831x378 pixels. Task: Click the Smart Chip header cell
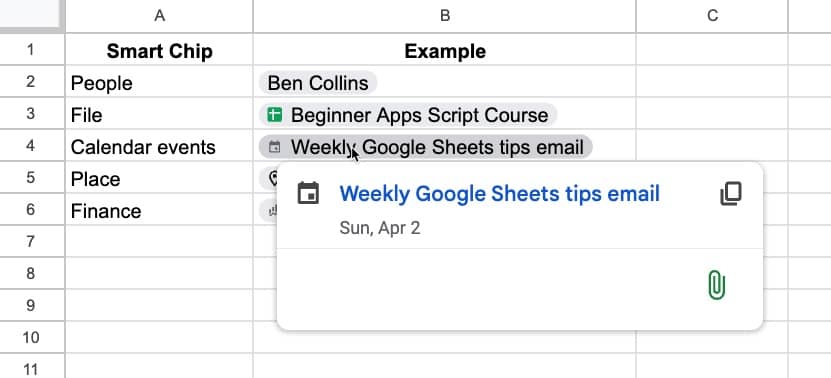[159, 51]
